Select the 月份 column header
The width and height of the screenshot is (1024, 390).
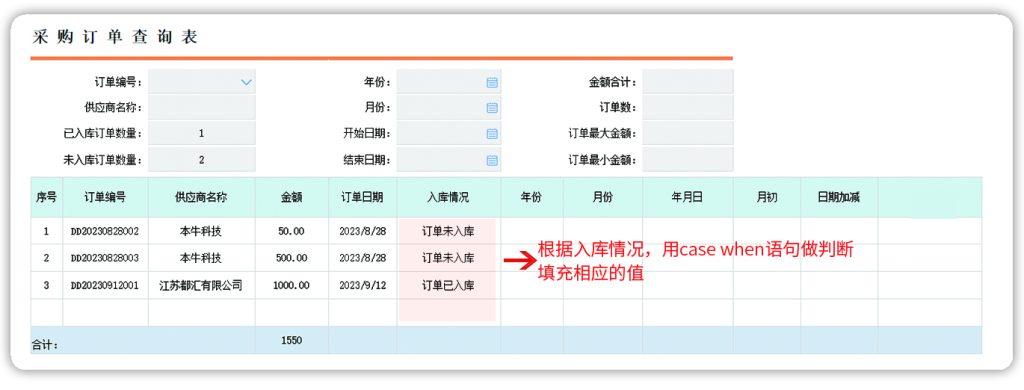click(x=603, y=197)
